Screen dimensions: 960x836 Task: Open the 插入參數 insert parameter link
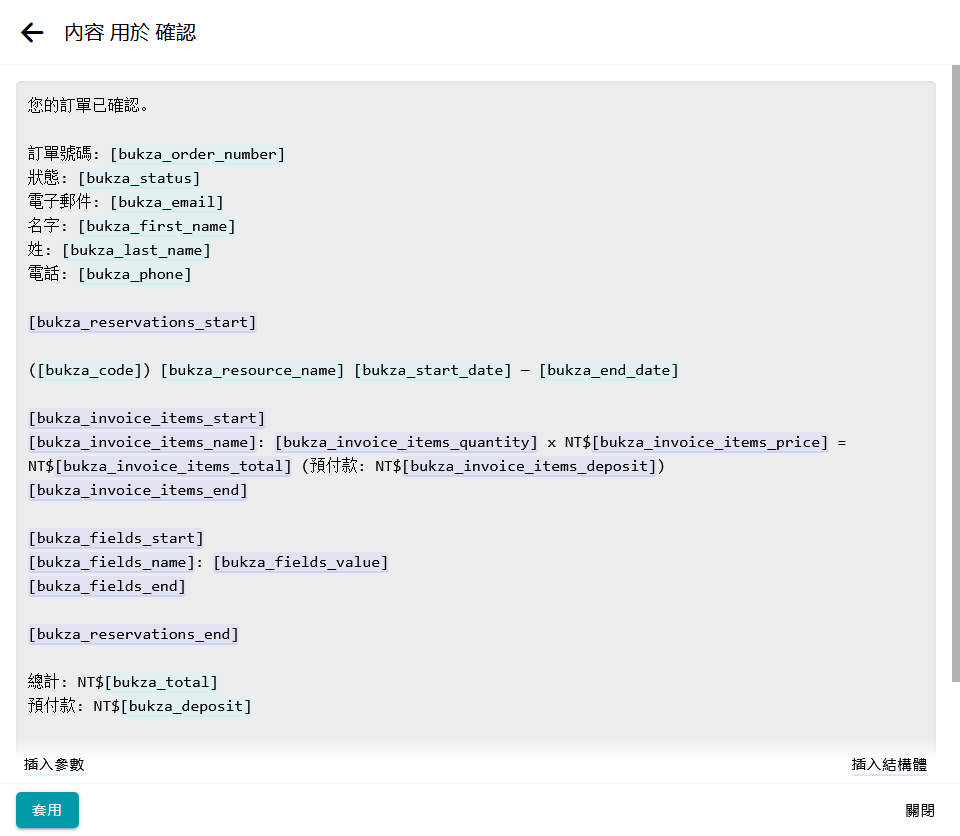[54, 765]
